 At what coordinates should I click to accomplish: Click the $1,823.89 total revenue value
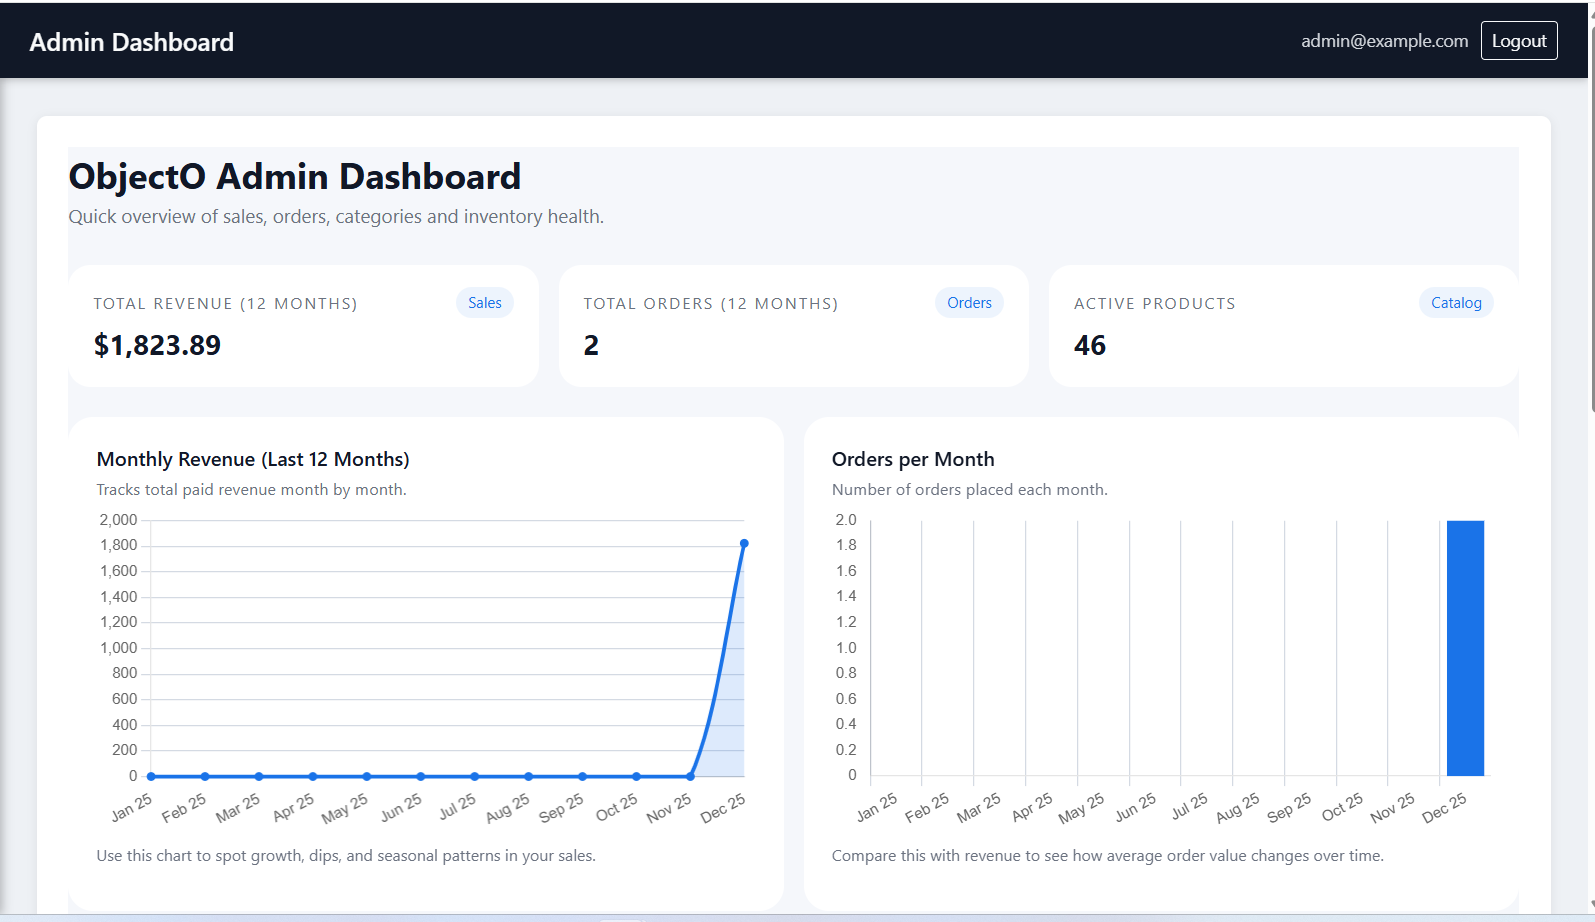(x=157, y=345)
